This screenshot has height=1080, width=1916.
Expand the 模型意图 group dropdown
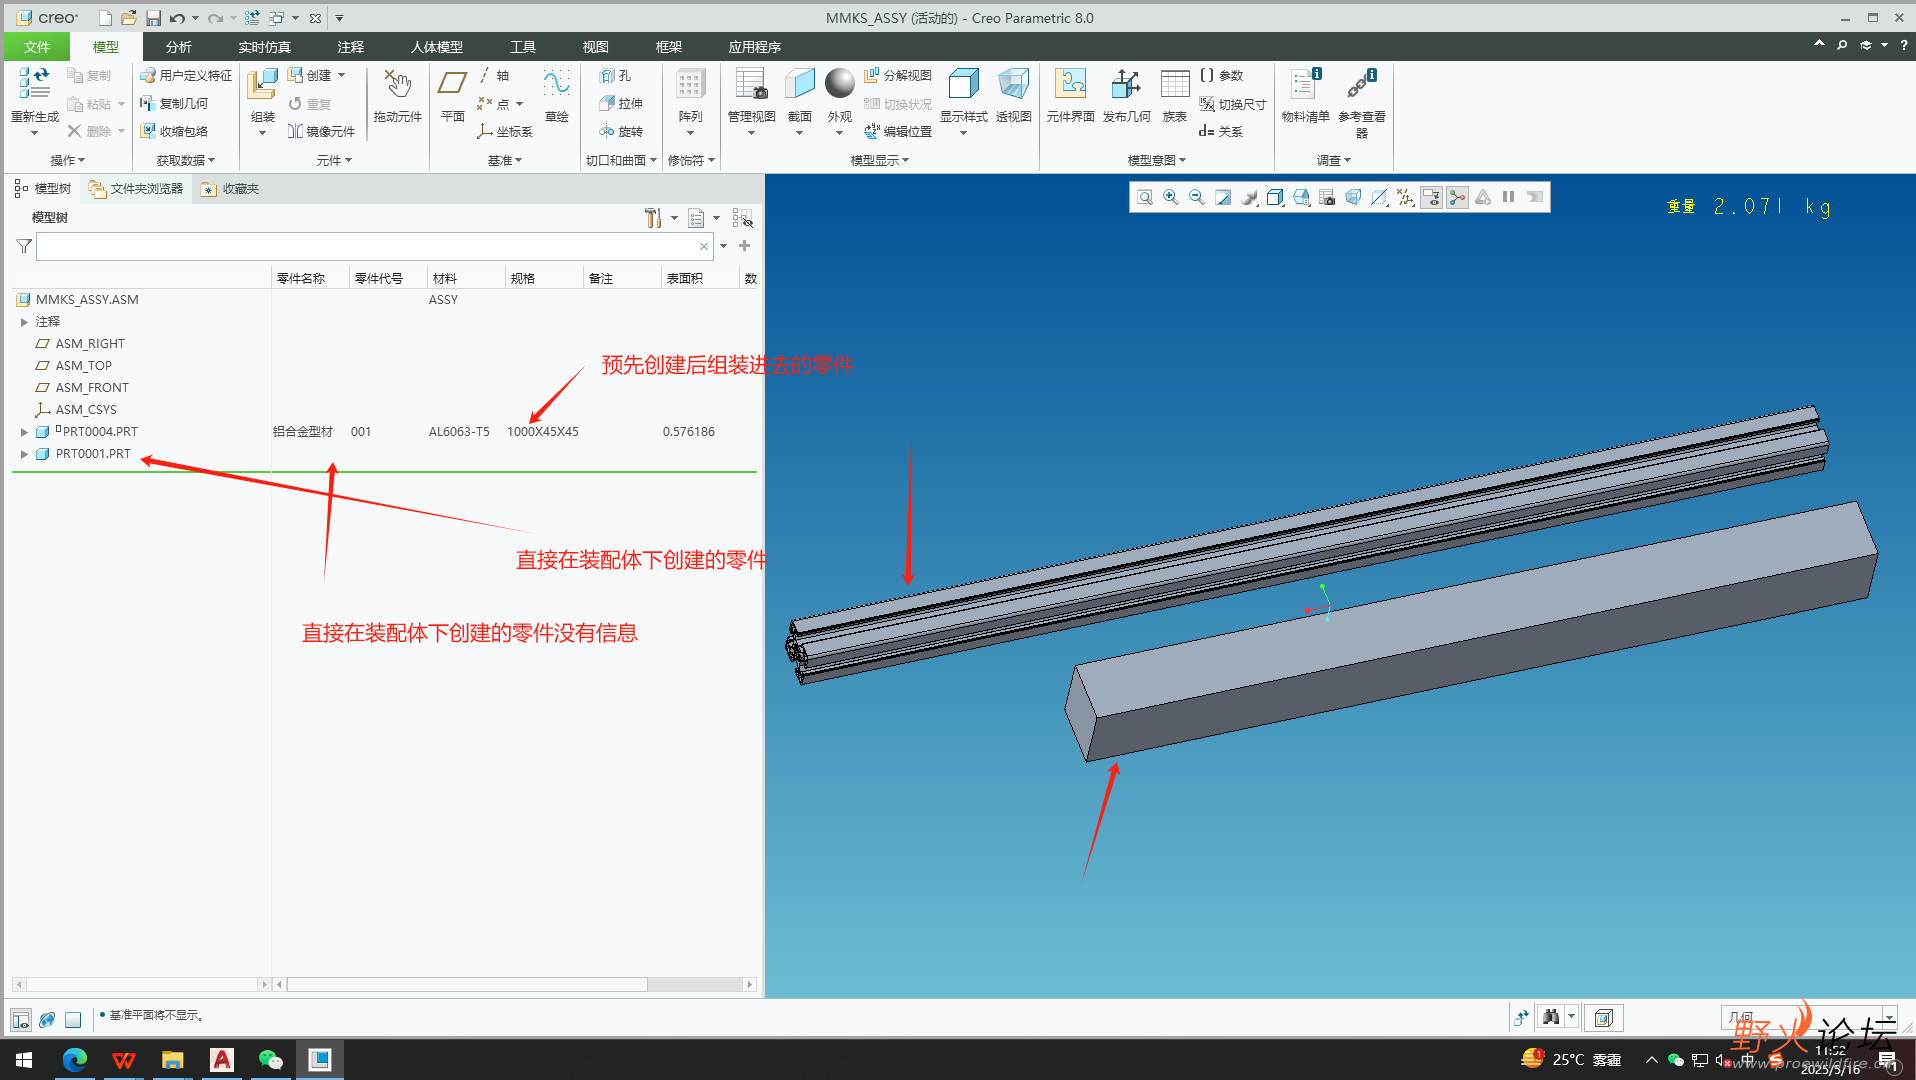1157,160
